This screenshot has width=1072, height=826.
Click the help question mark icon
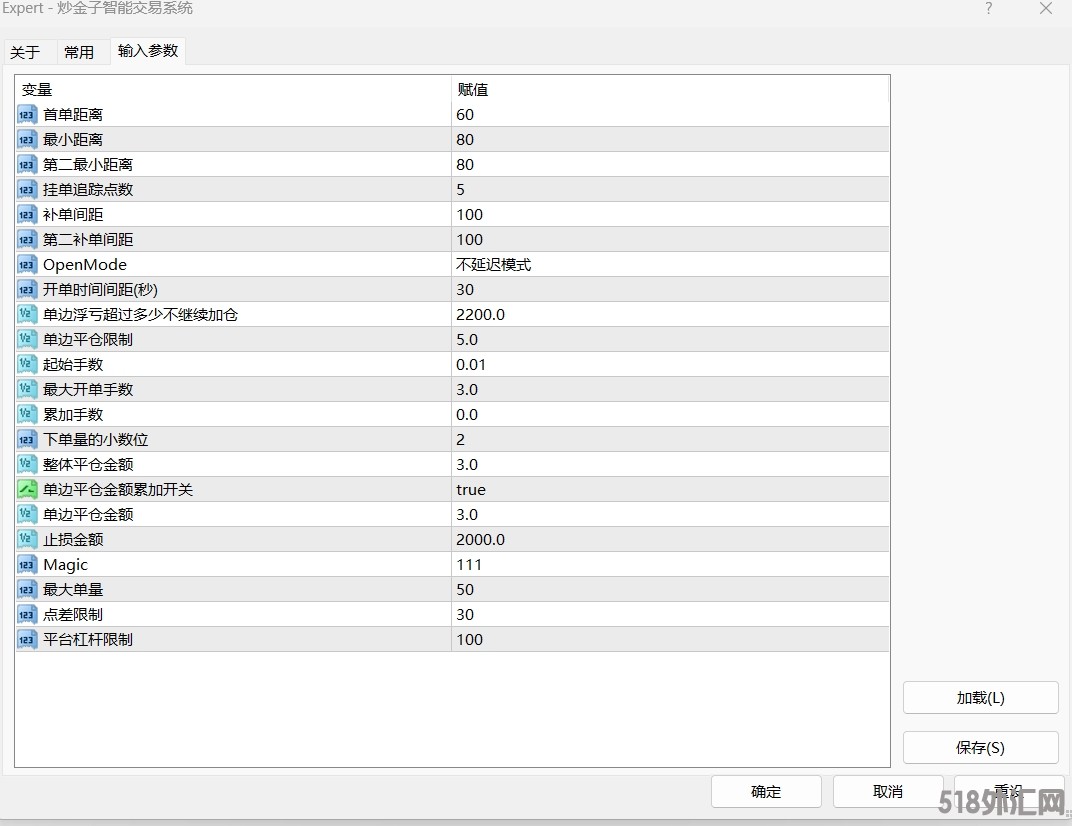(x=989, y=8)
